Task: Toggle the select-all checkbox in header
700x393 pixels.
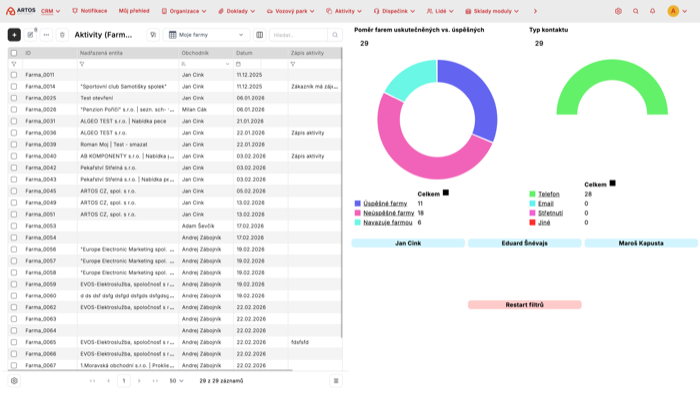Action: pyautogui.click(x=14, y=53)
